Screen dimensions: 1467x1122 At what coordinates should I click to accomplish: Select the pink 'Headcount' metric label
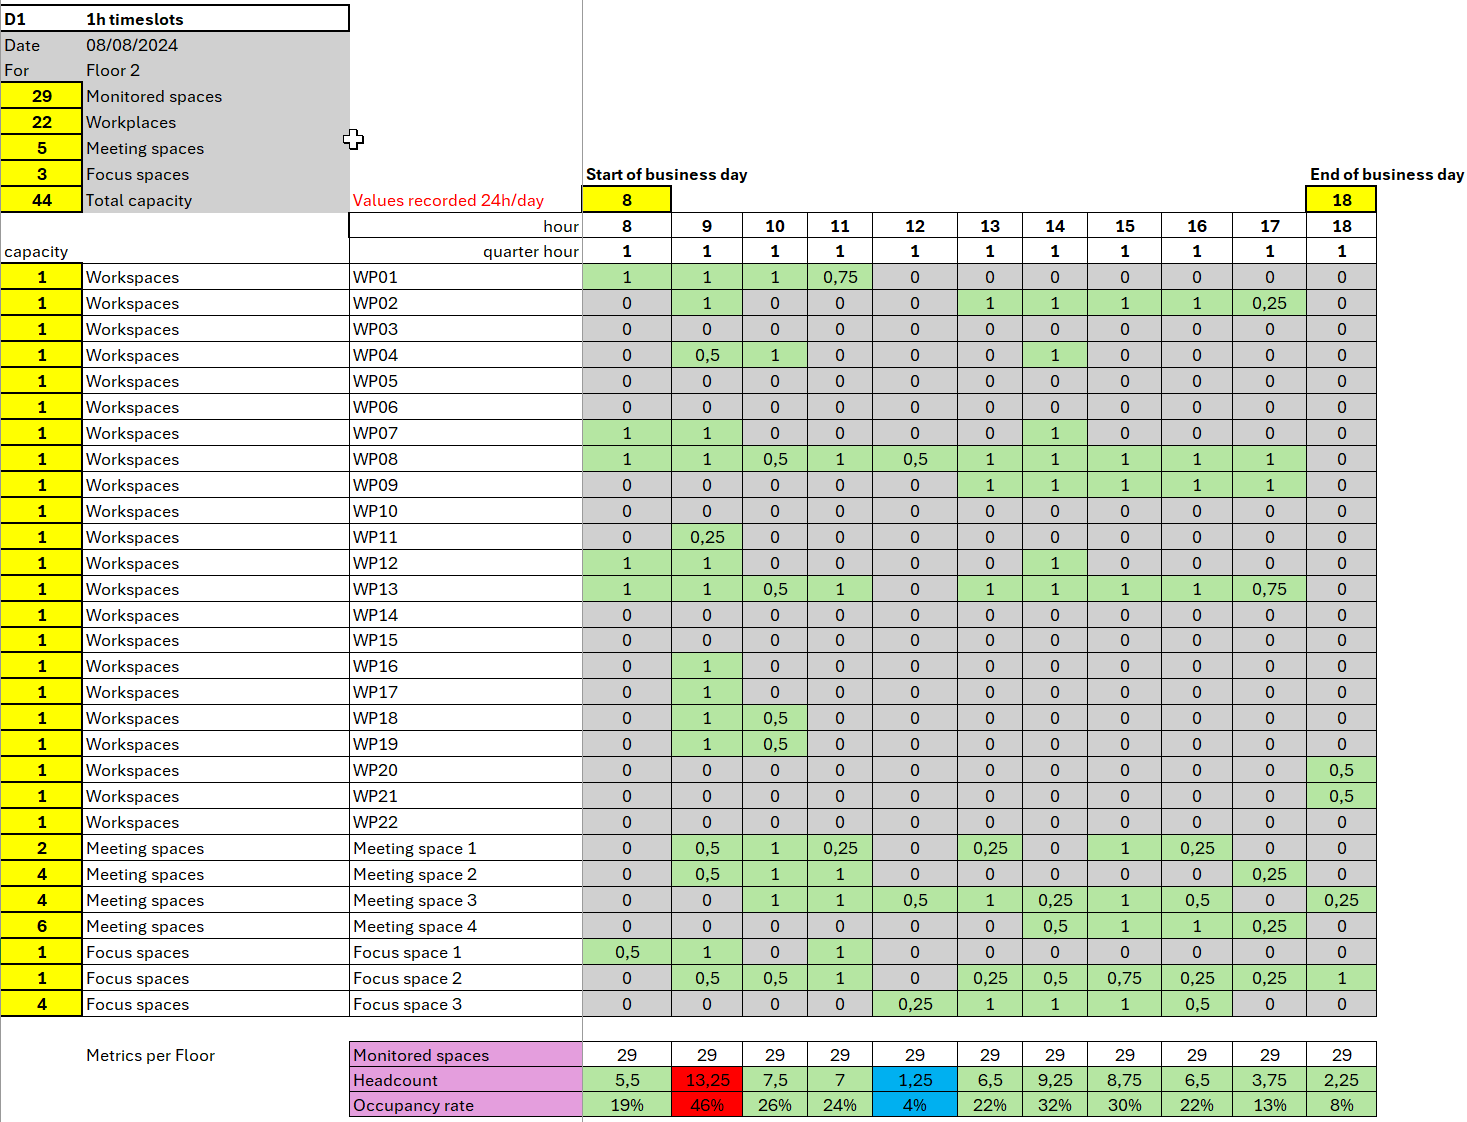point(466,1080)
